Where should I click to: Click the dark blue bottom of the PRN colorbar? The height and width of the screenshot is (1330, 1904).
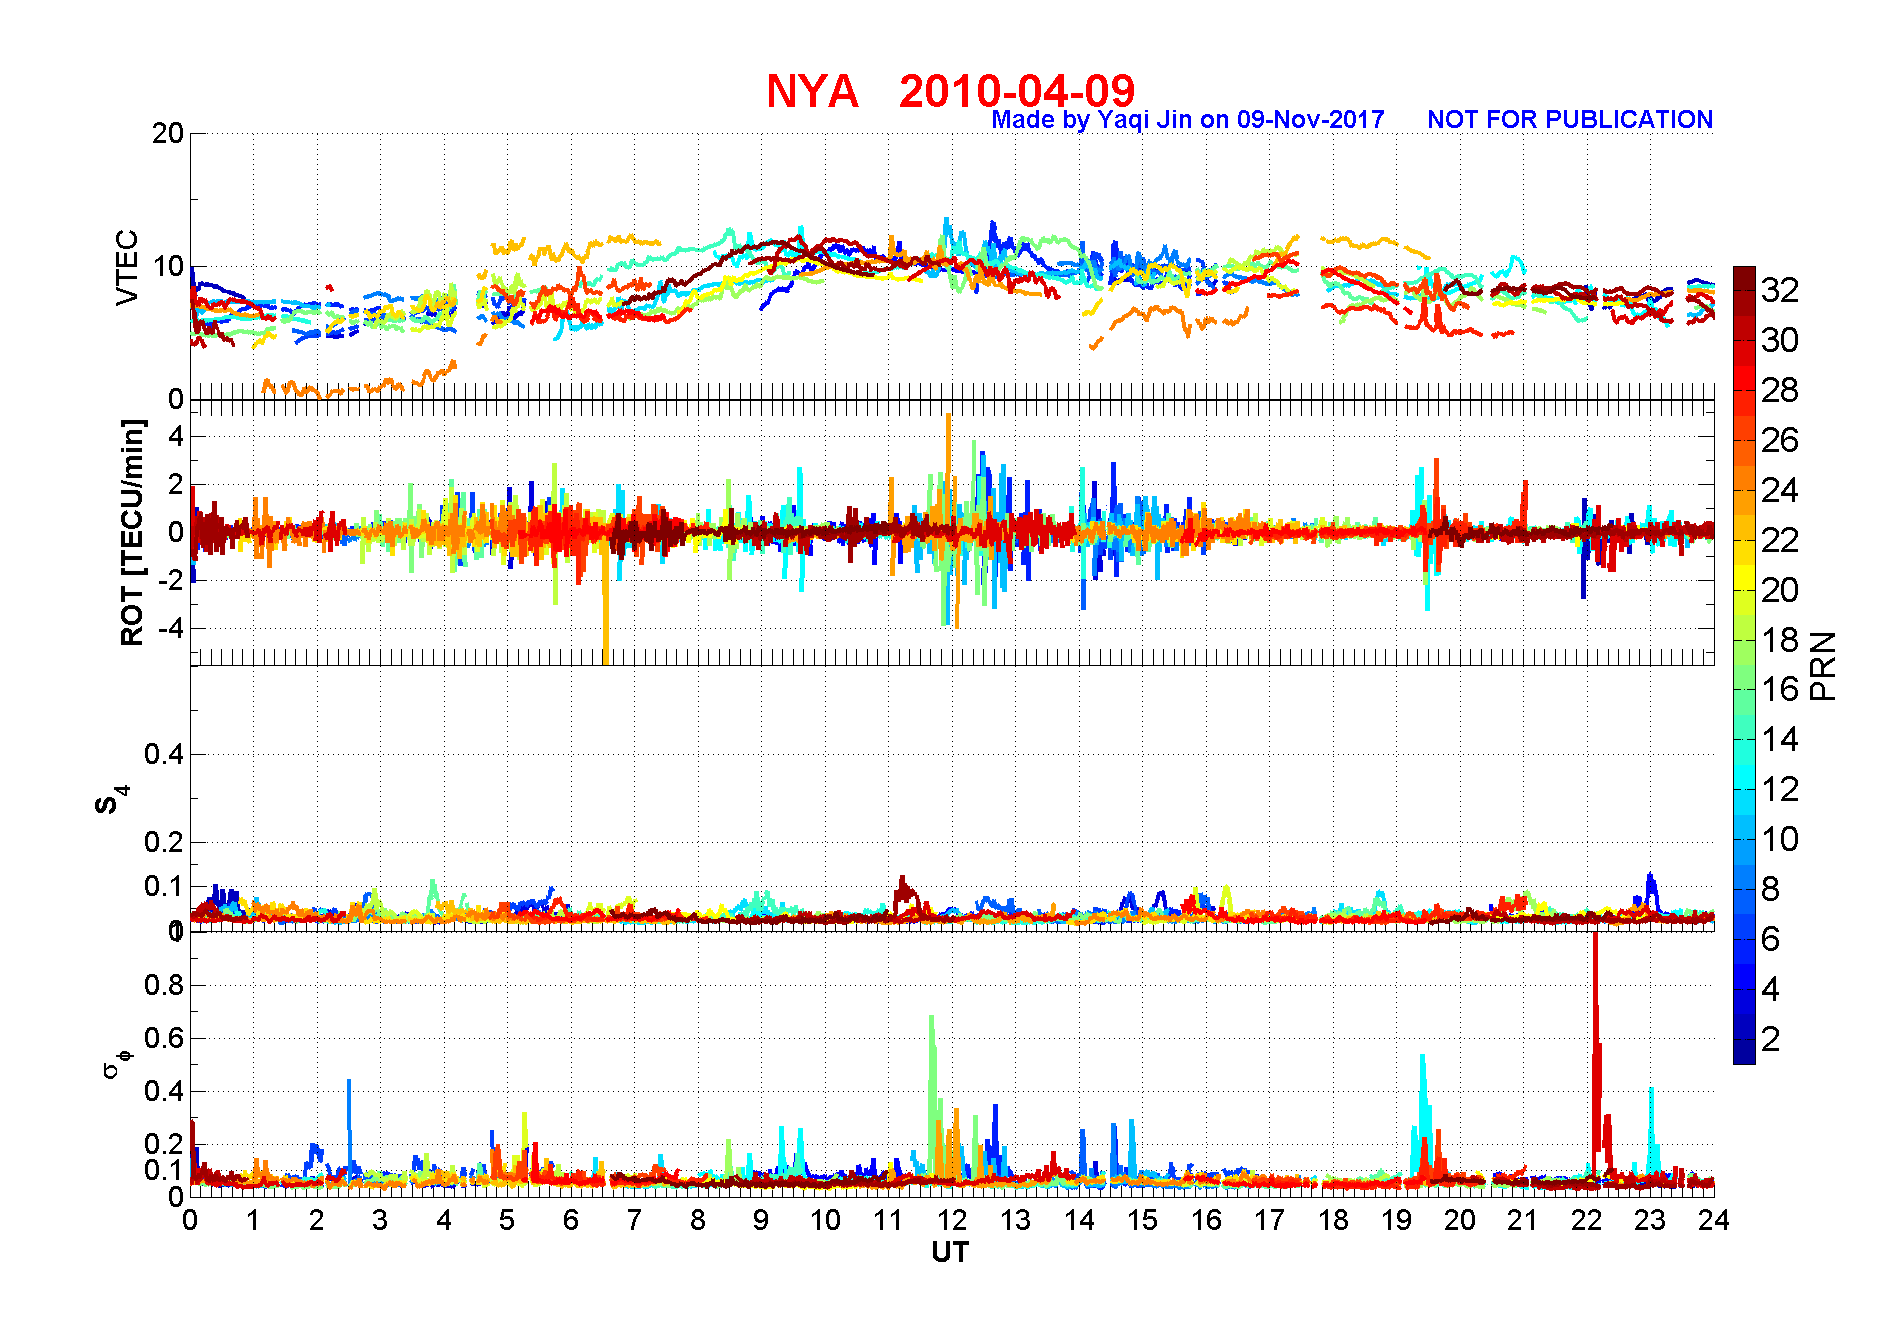[x=1744, y=1052]
